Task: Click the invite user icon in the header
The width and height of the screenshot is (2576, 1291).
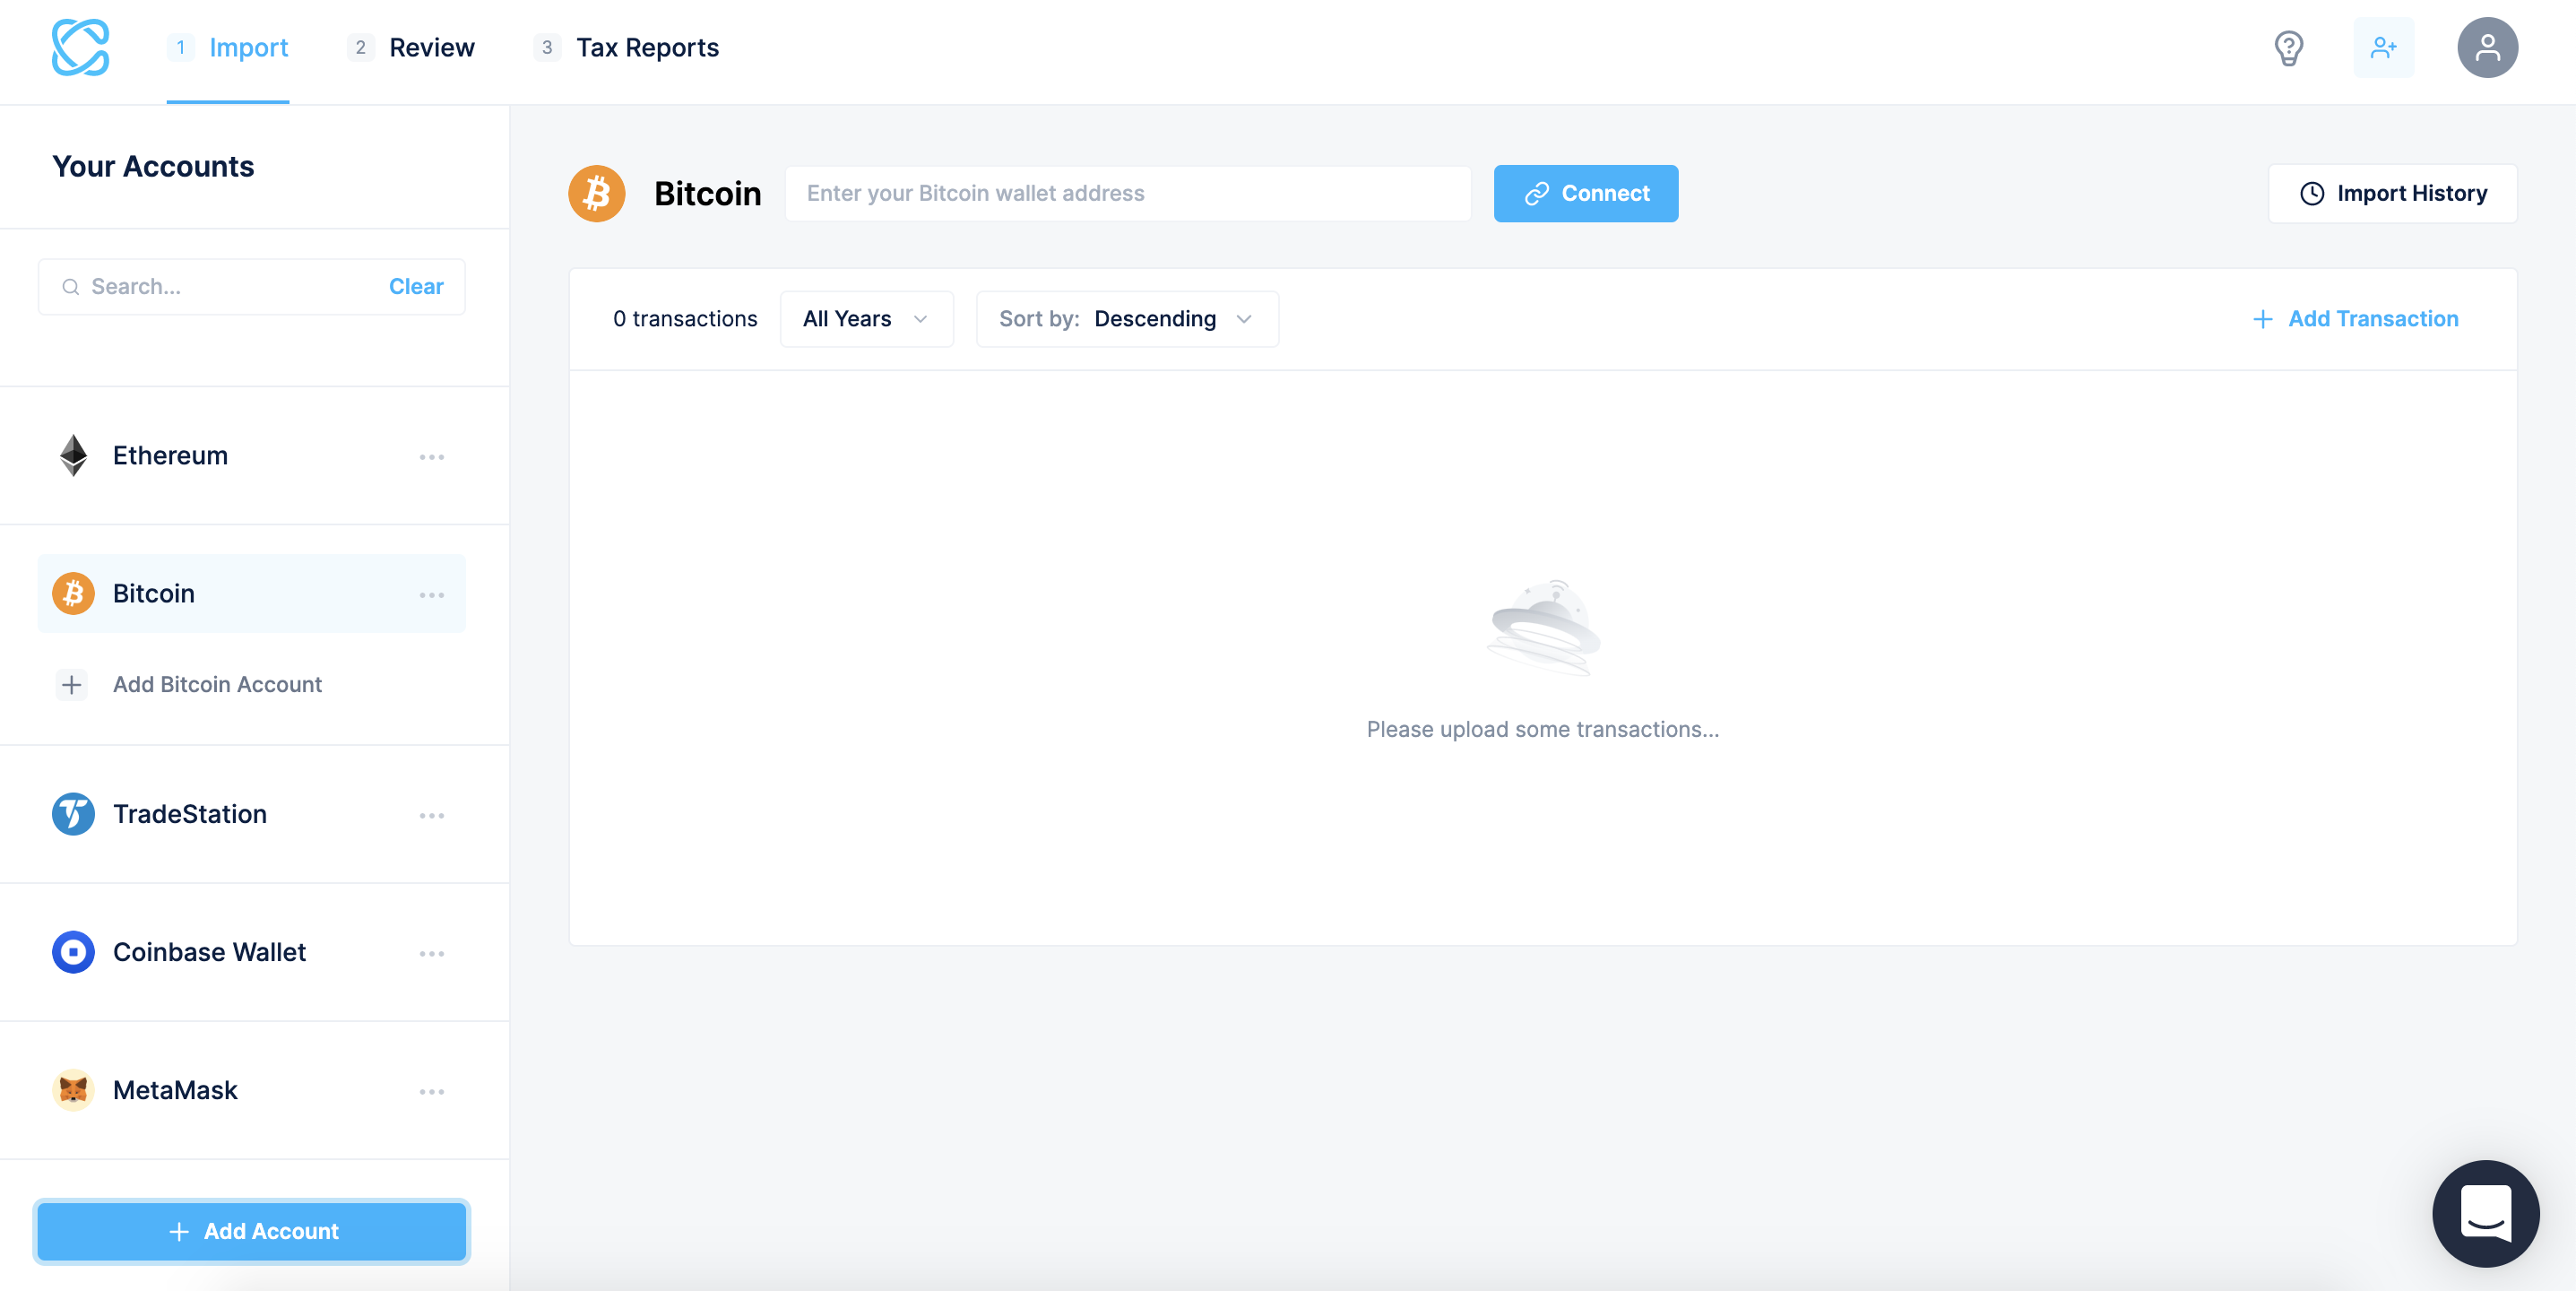Action: point(2385,47)
